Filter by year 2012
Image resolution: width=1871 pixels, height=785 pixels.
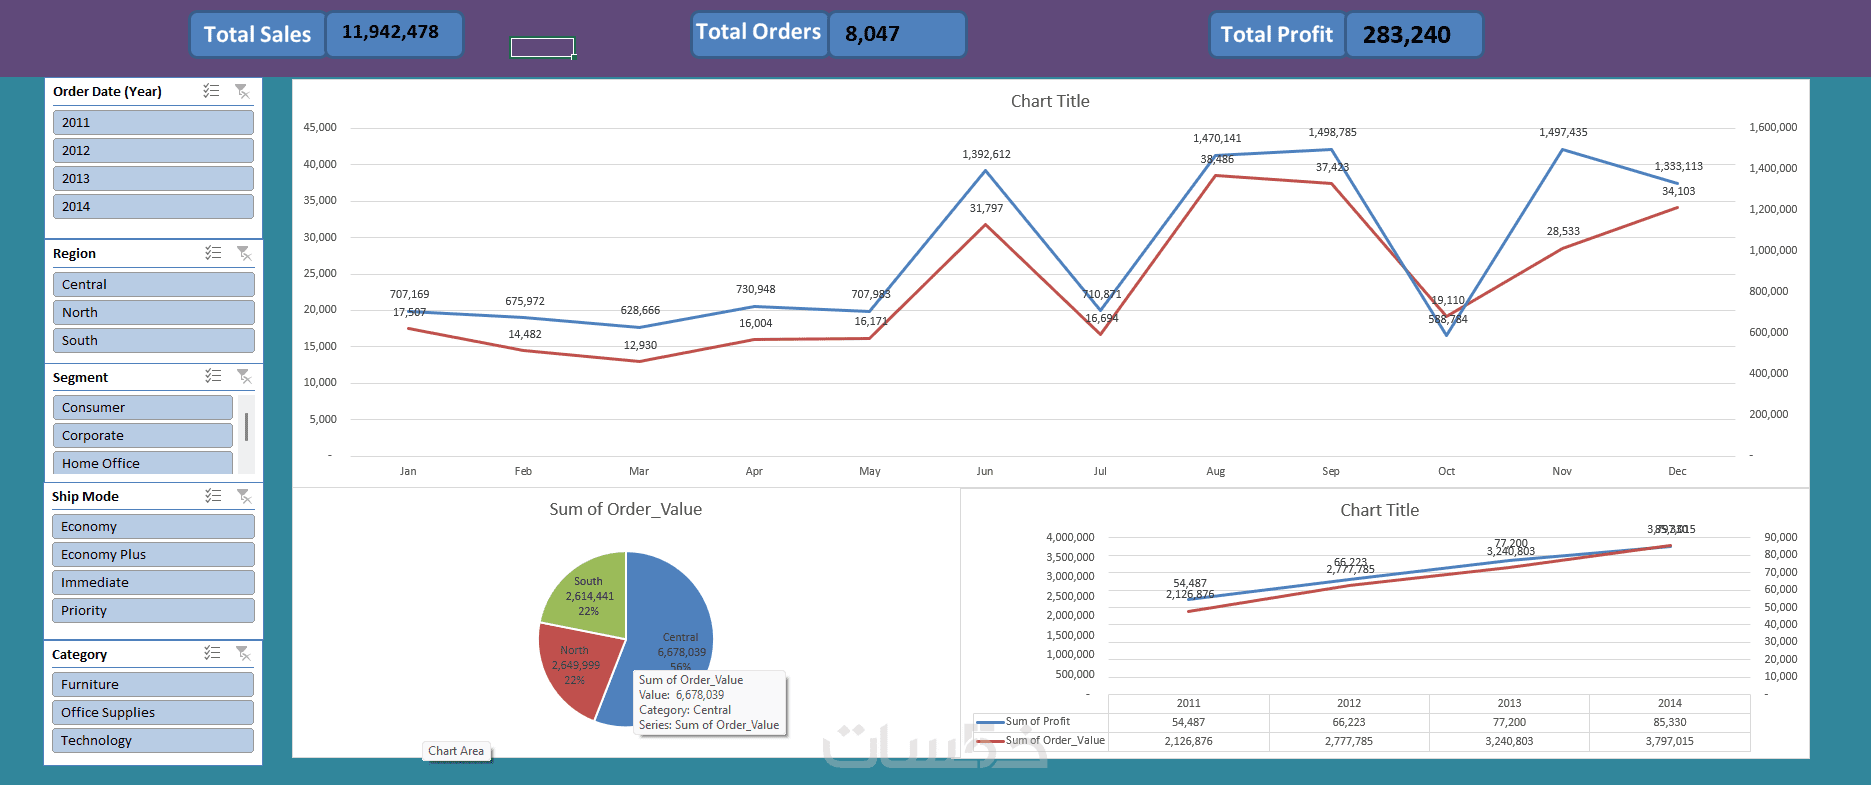tap(153, 150)
